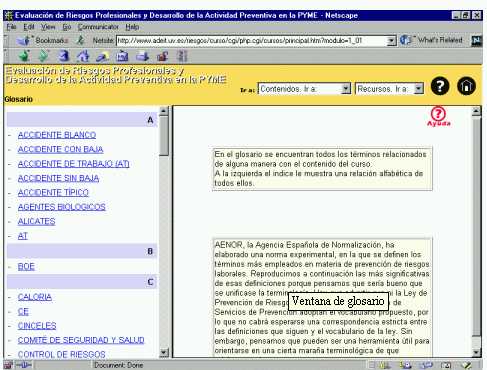Open the ACCIDENTE CON BAJA link

(x=60, y=149)
